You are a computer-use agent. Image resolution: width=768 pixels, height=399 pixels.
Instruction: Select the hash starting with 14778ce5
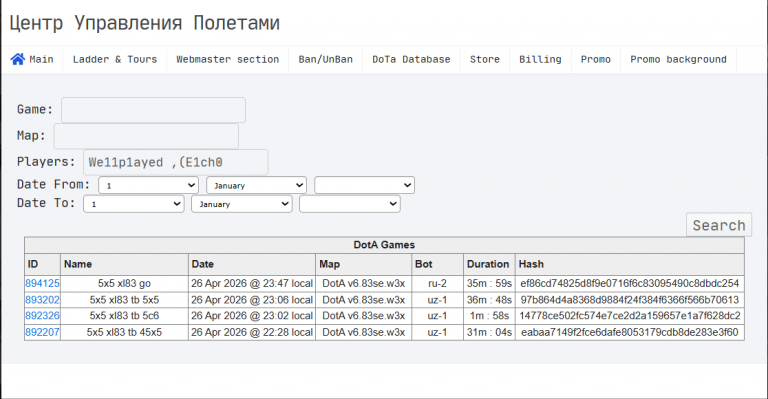[630, 316]
